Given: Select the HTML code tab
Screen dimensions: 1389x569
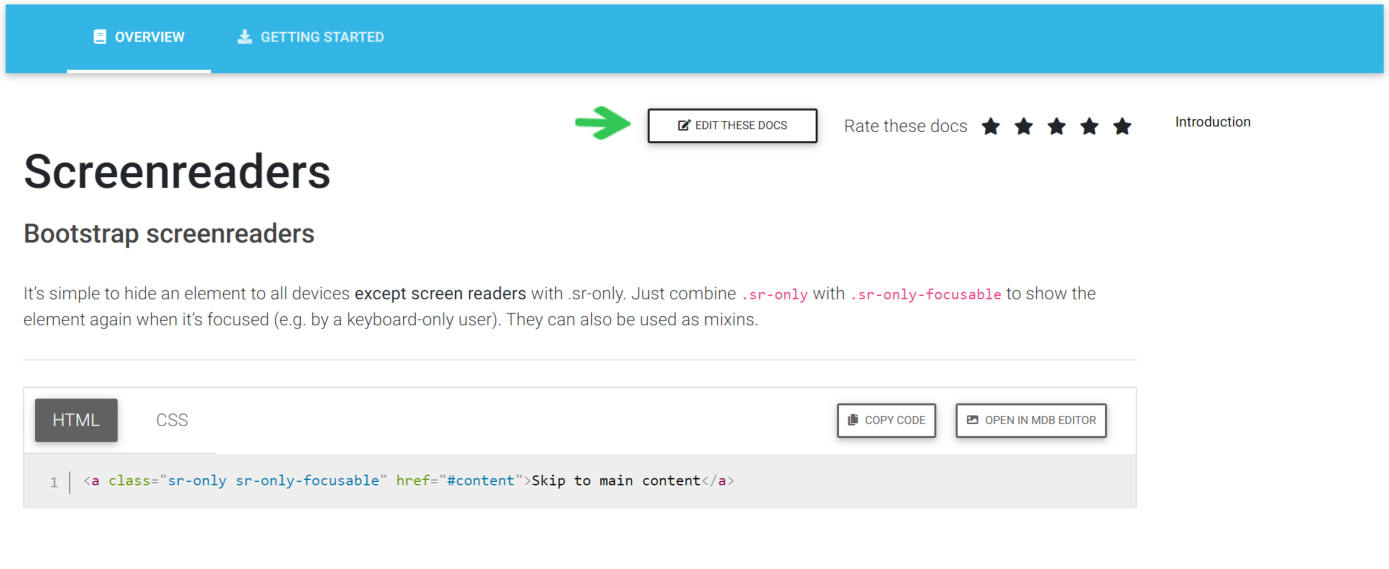Looking at the screenshot, I should click(x=76, y=420).
